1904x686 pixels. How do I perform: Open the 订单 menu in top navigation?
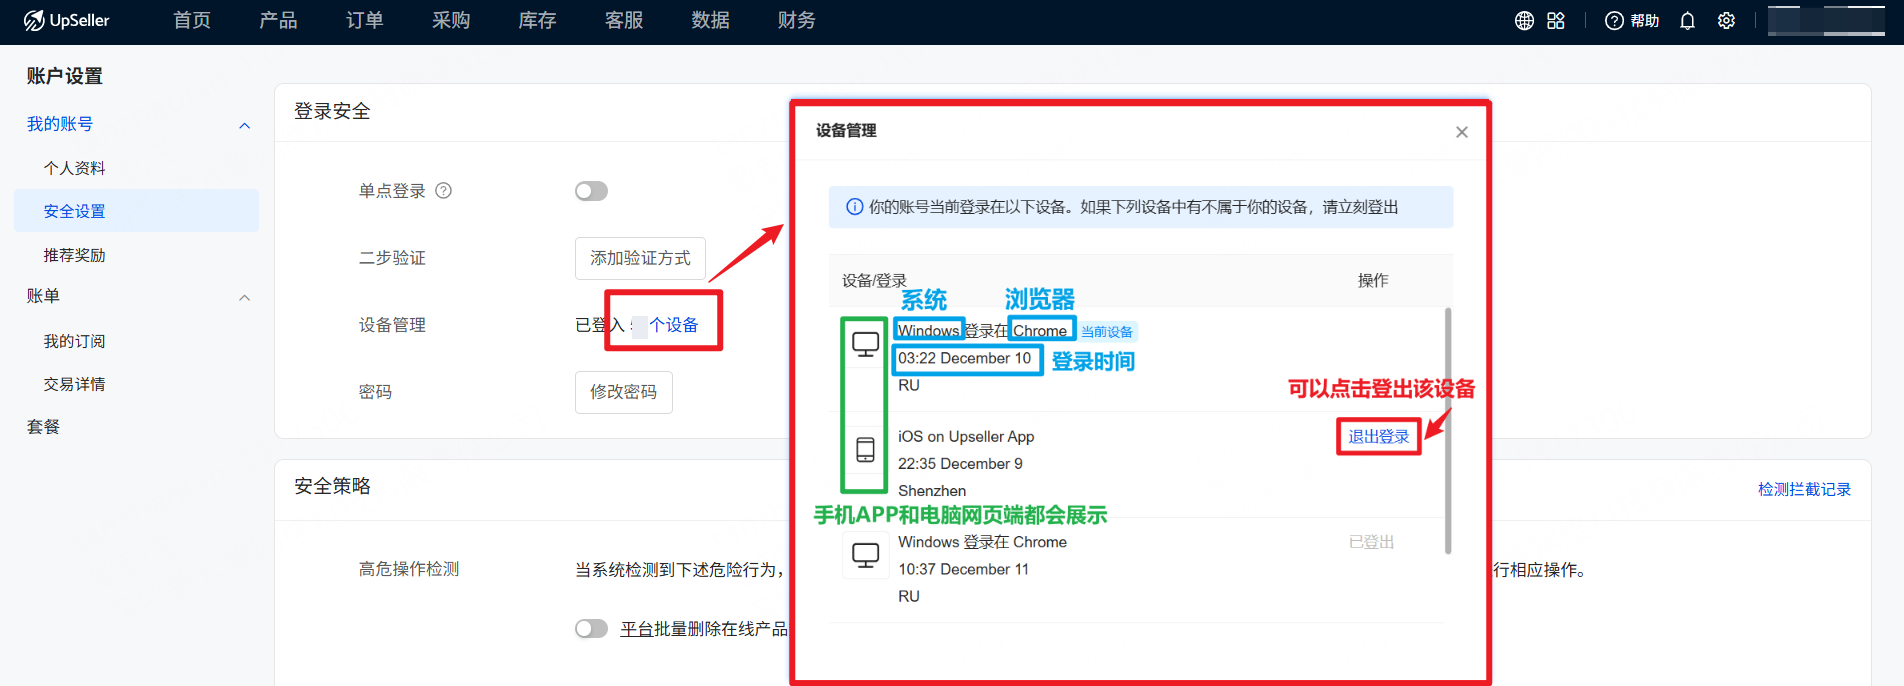coord(364,21)
